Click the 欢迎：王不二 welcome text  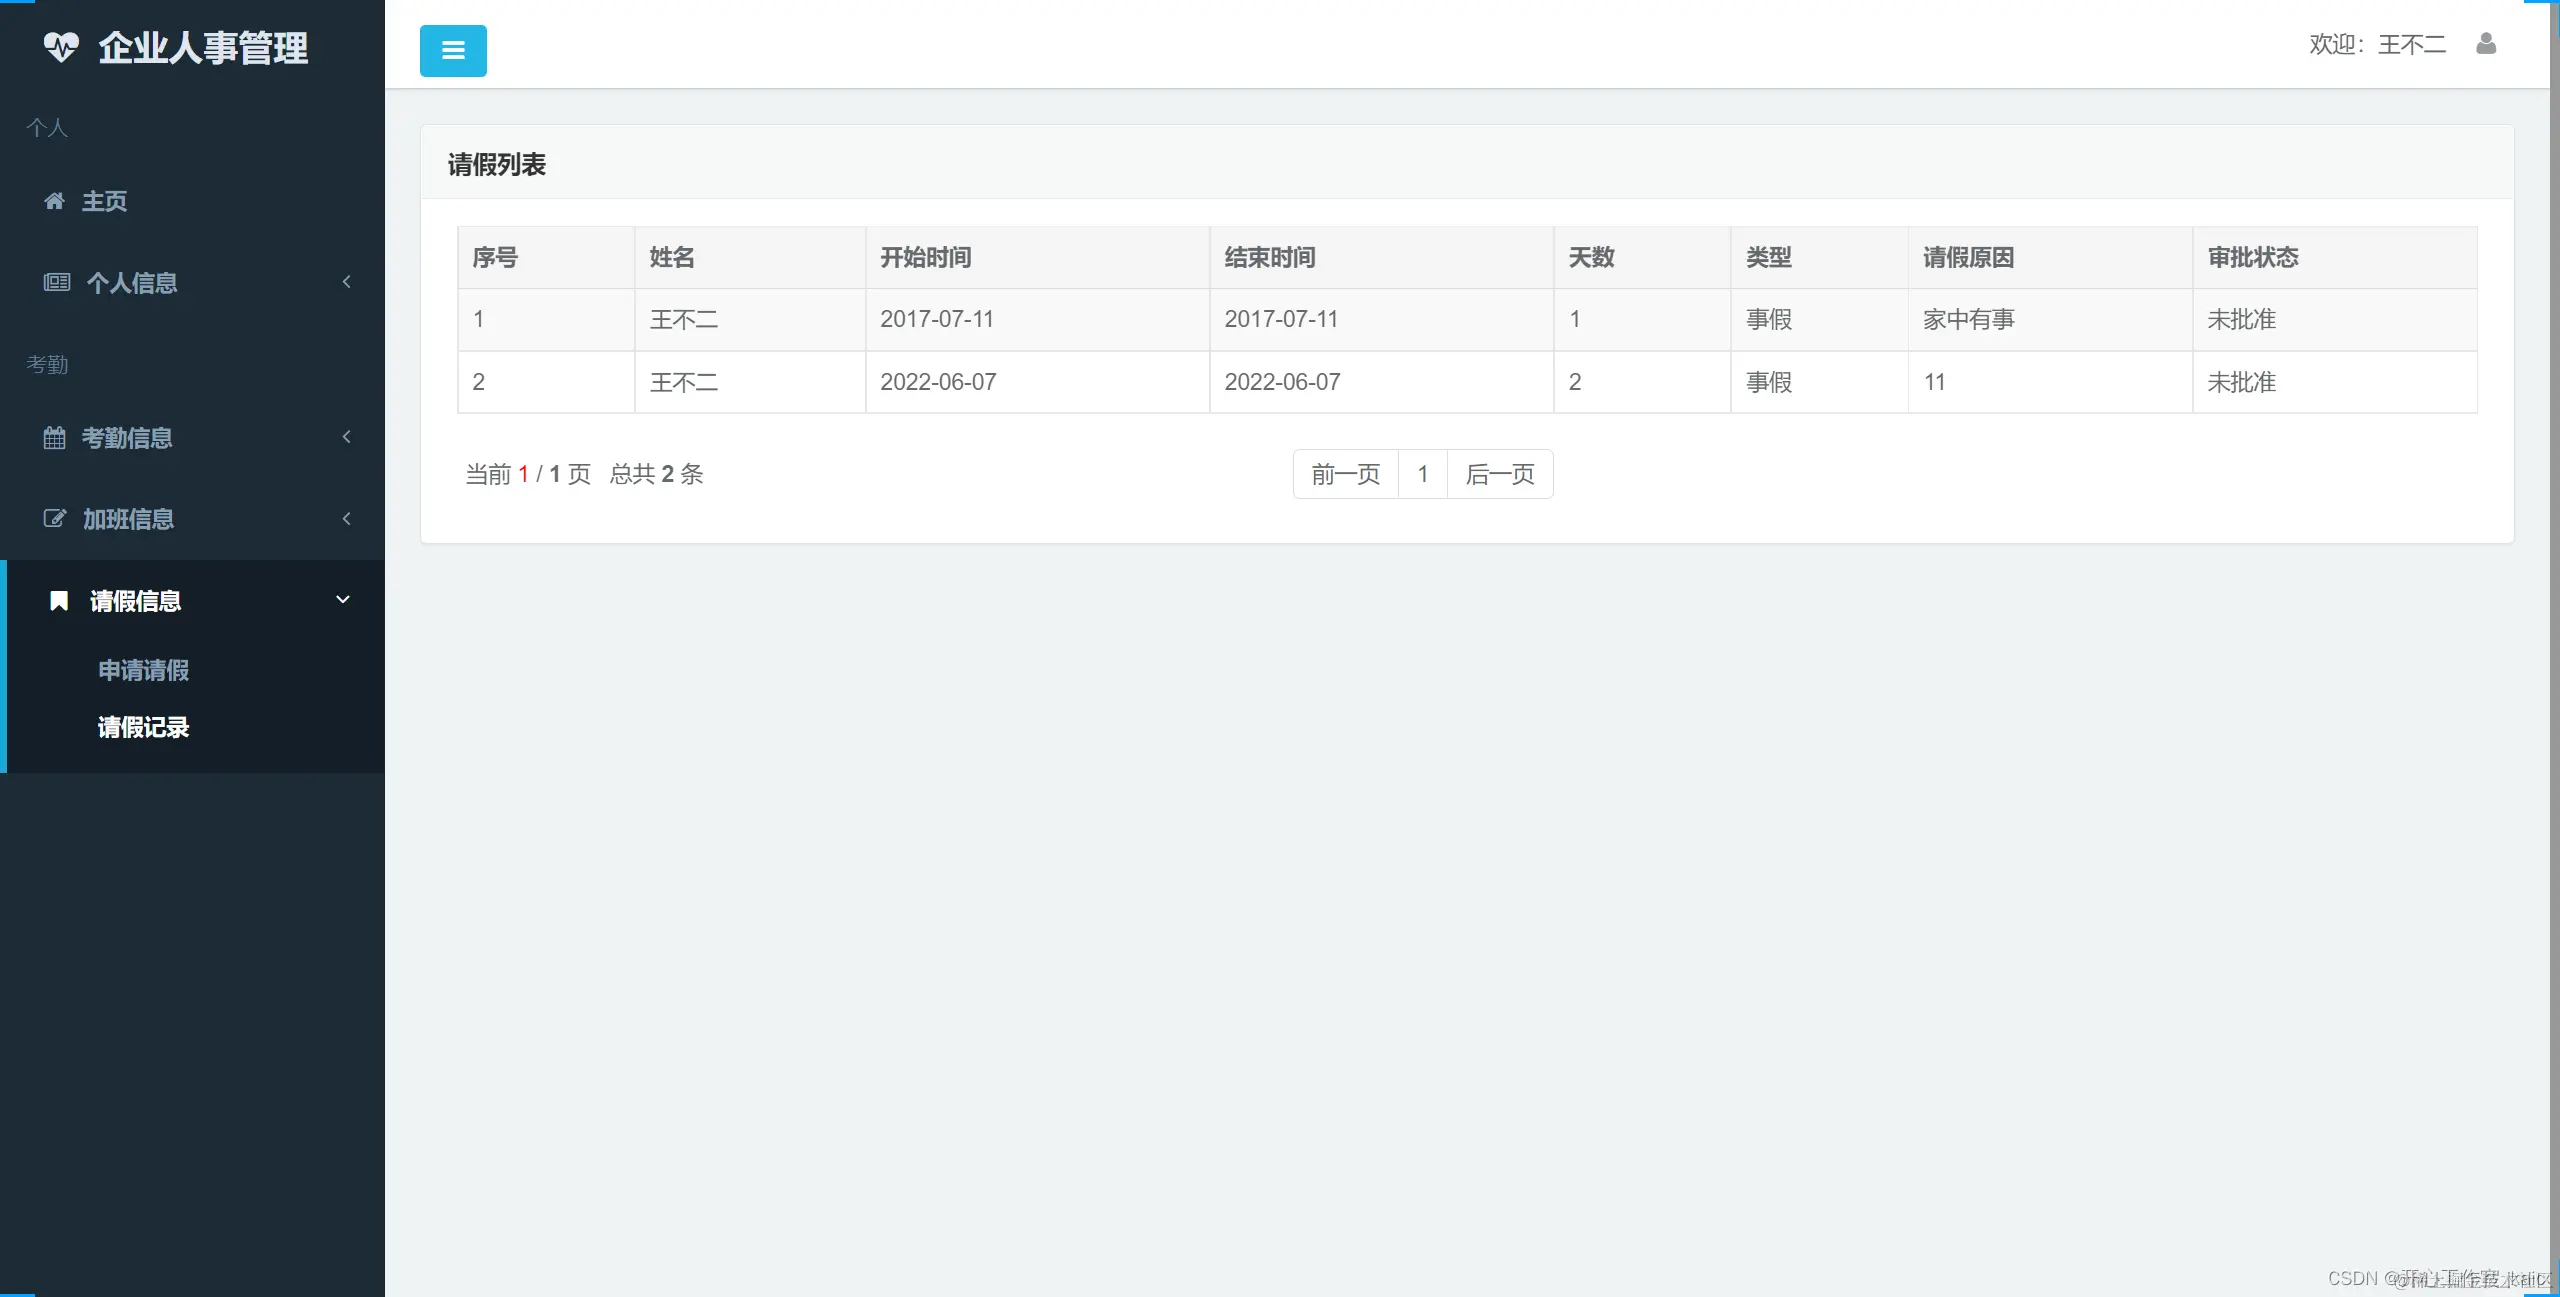pyautogui.click(x=2377, y=45)
